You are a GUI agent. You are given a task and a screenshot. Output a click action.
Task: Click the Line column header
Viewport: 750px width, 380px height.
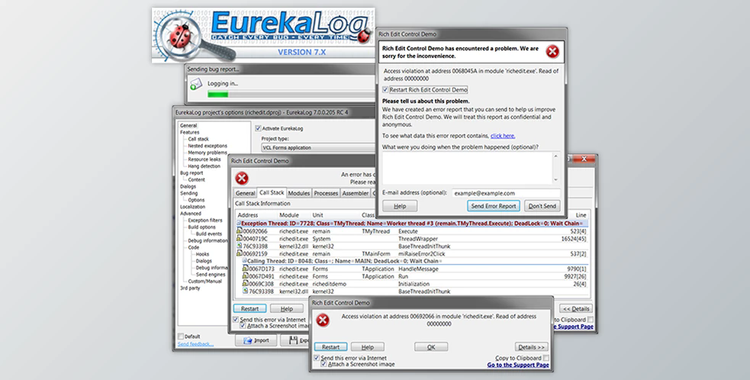[581, 215]
